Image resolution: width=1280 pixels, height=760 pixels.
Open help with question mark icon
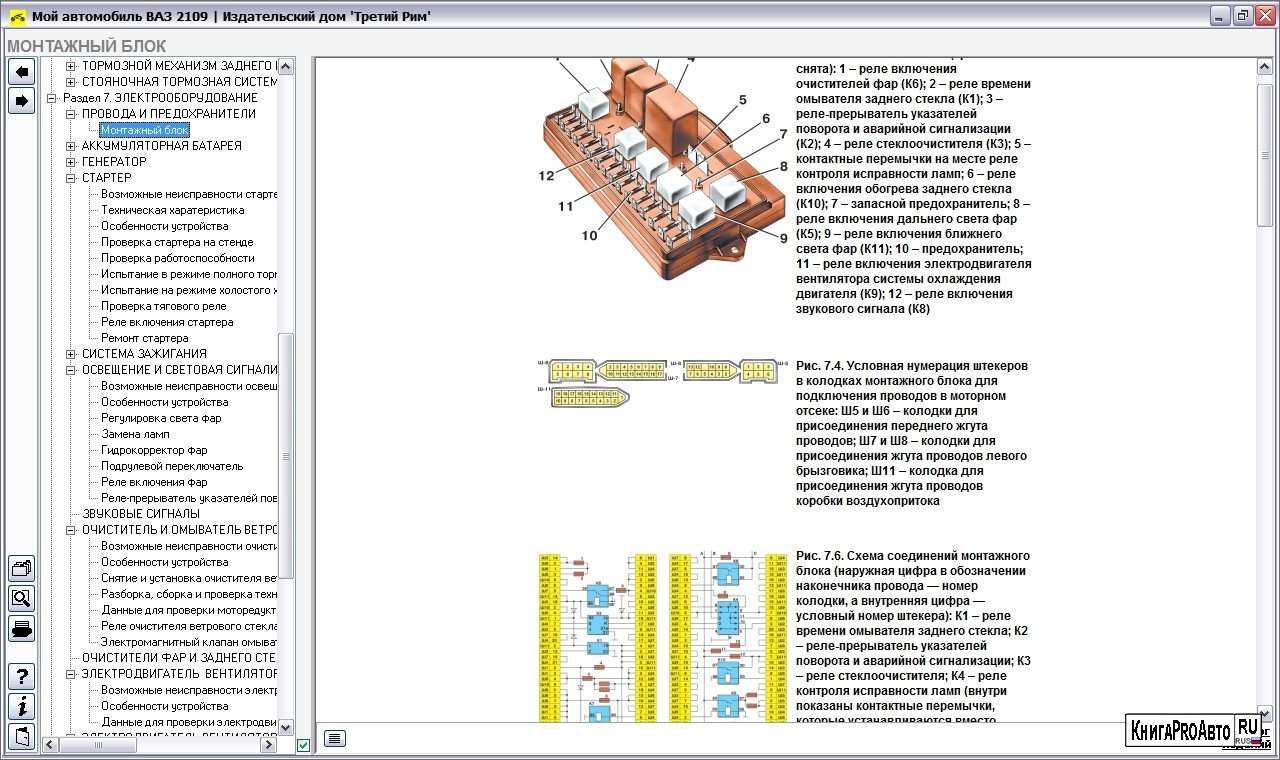click(x=21, y=677)
